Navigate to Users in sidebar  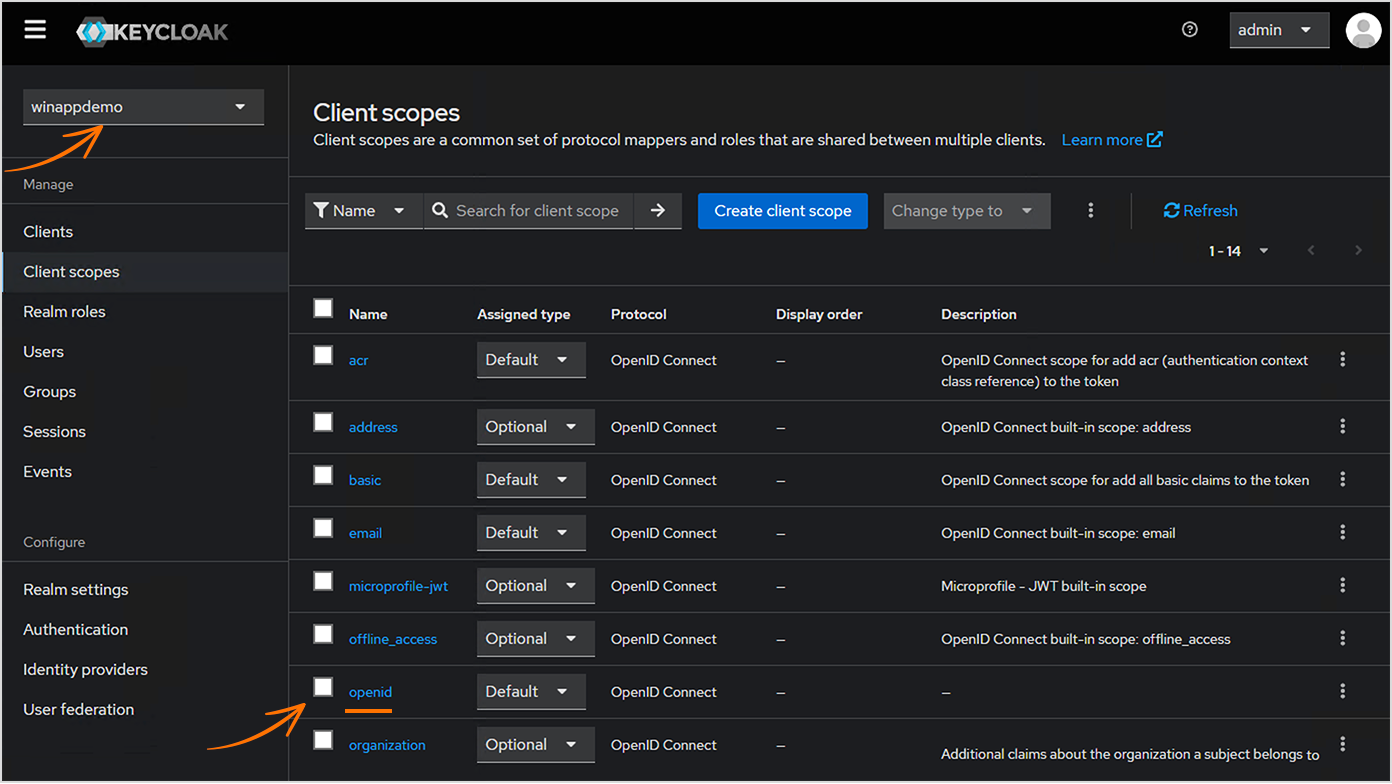click(44, 352)
